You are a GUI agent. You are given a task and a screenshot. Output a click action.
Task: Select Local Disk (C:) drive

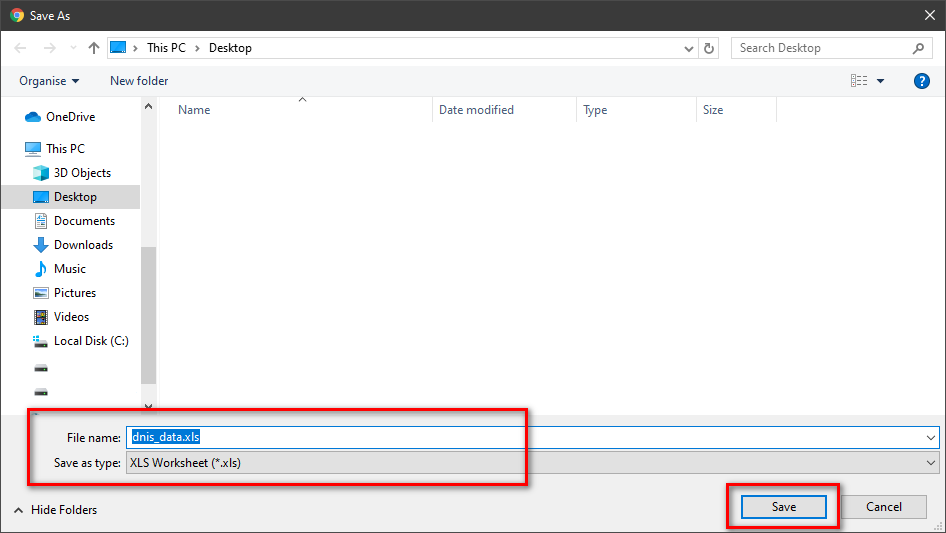tap(90, 341)
